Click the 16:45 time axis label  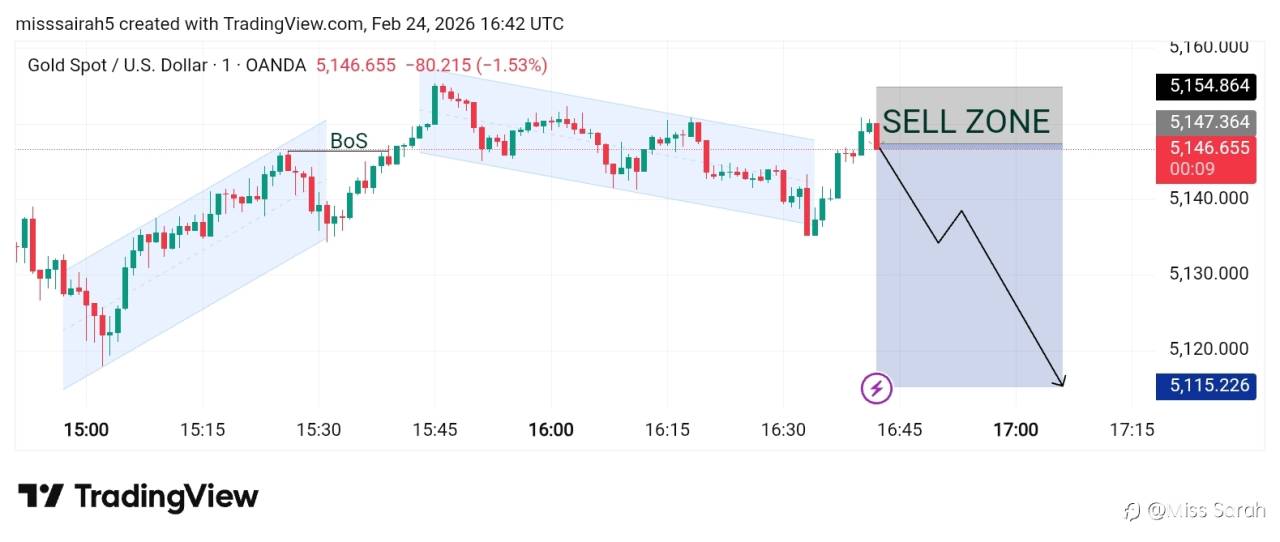click(x=900, y=430)
